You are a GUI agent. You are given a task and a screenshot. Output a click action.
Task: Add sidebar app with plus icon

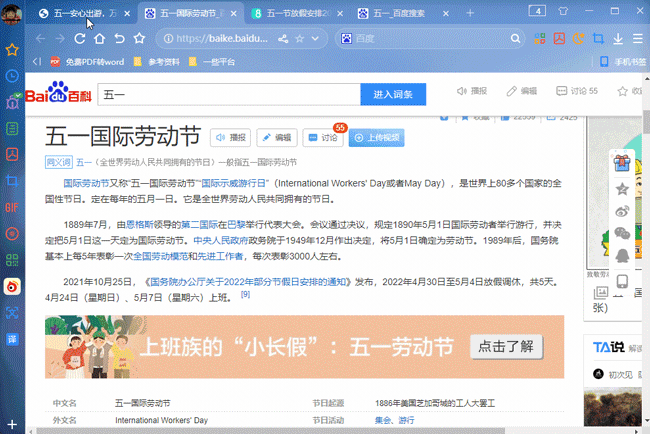pyautogui.click(x=12, y=424)
